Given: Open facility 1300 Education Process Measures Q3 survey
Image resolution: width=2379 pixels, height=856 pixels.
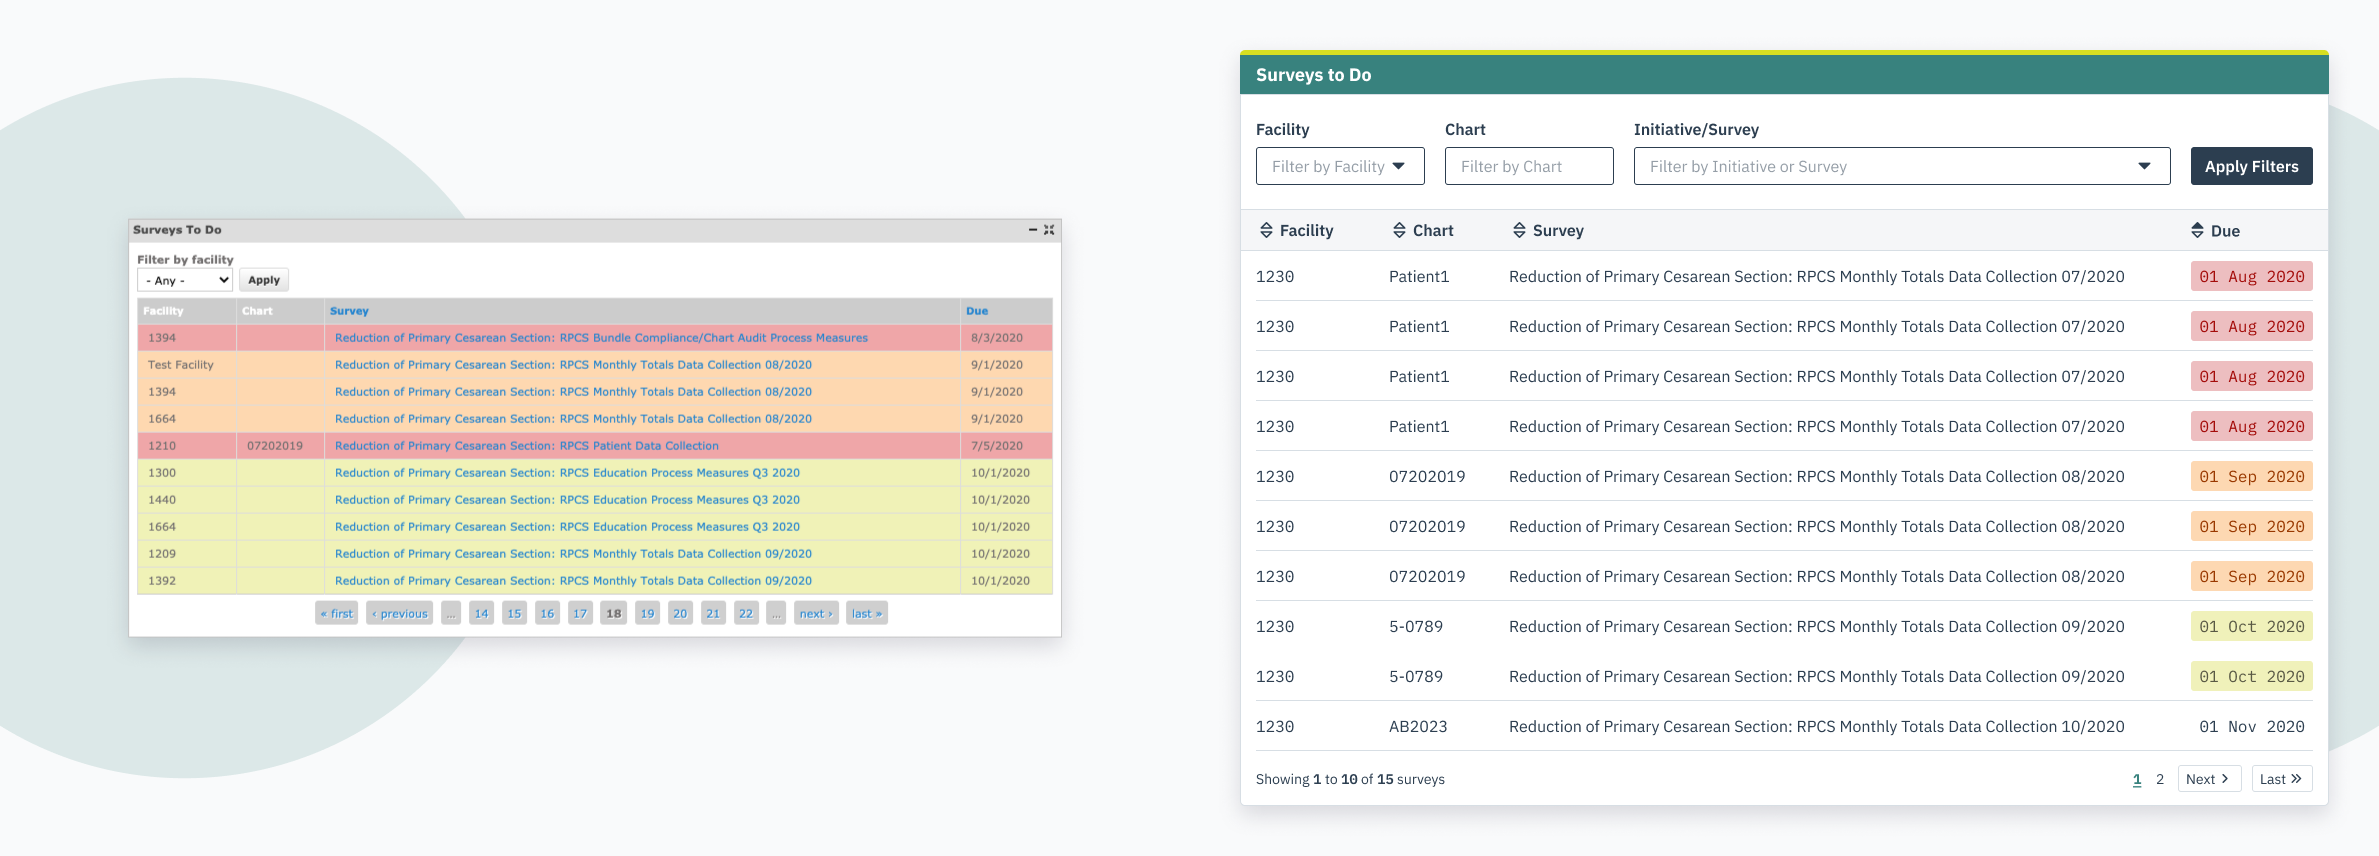Looking at the screenshot, I should (x=567, y=473).
